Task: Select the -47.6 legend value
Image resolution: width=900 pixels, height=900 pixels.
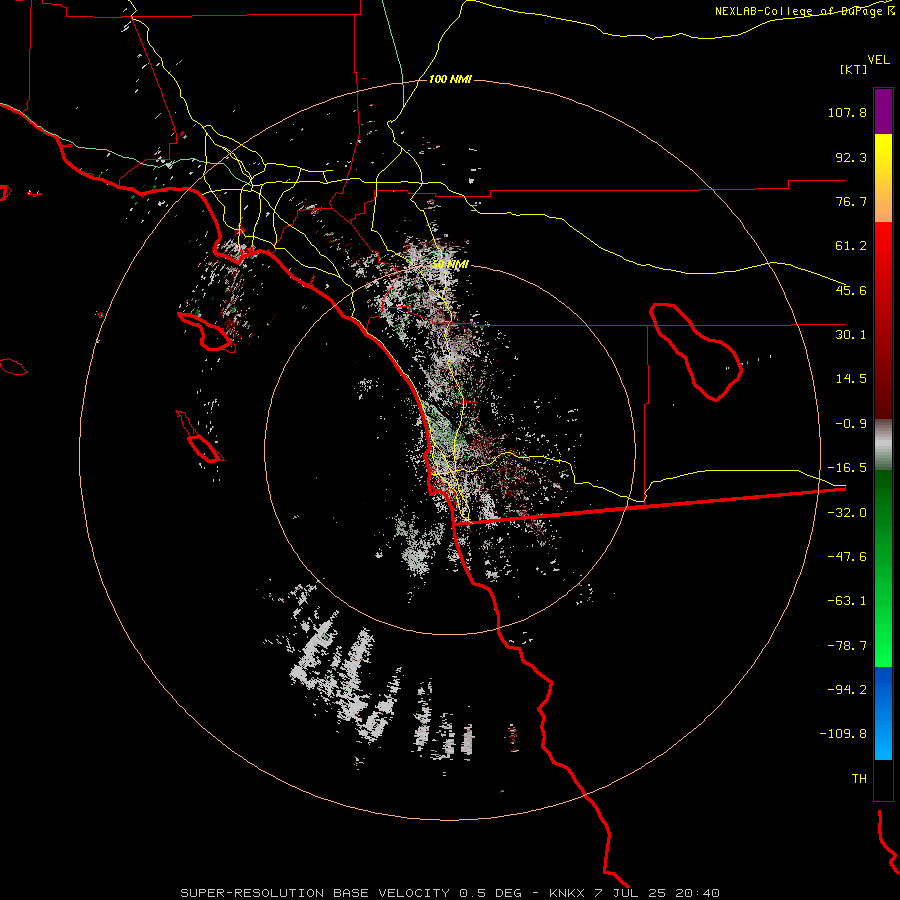Action: tap(847, 557)
